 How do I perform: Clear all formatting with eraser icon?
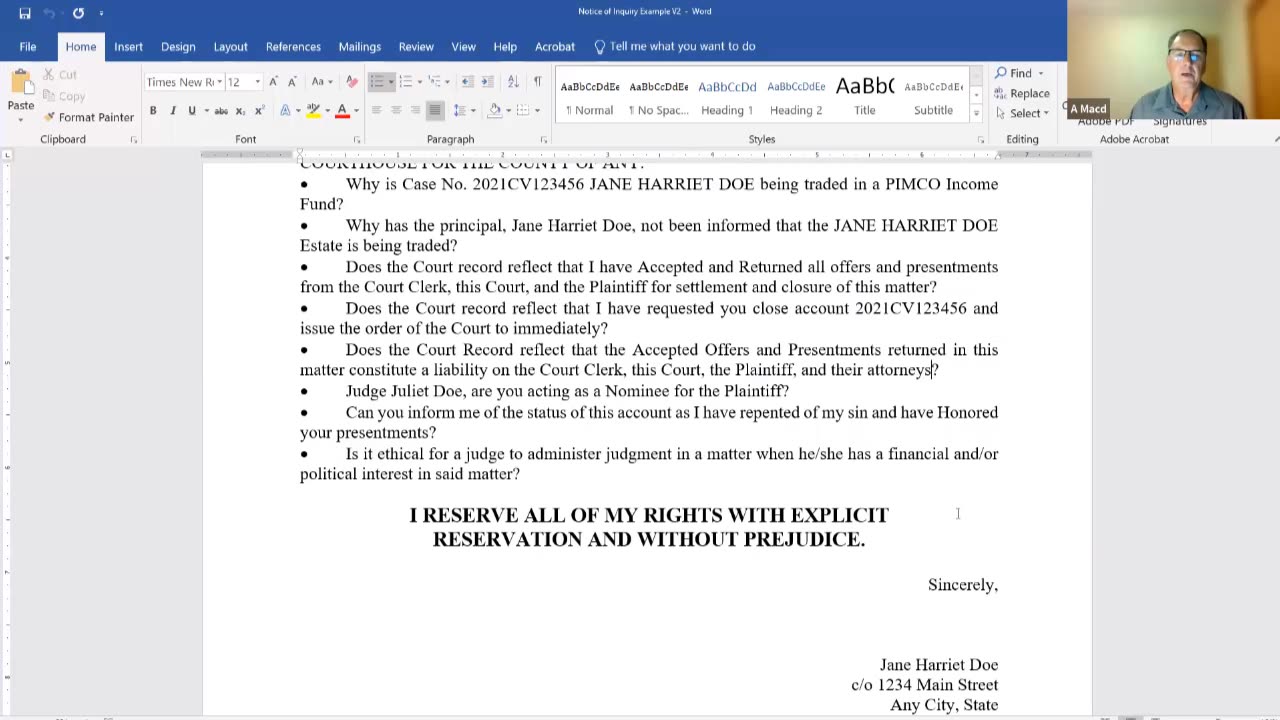pos(352,82)
